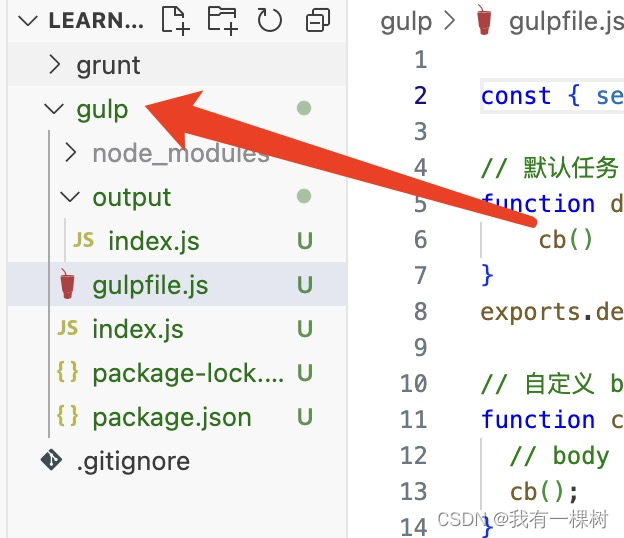Click the U badge on the package.json row

[305, 417]
